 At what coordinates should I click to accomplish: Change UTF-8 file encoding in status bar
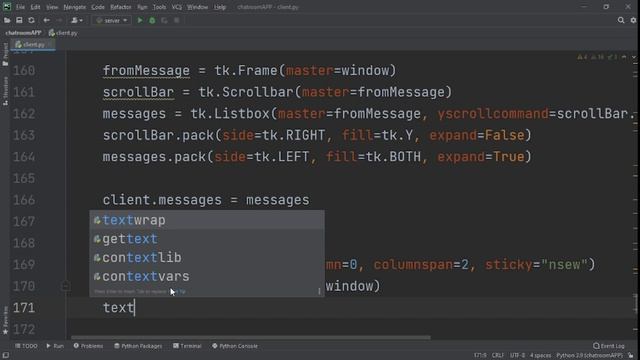coord(517,356)
